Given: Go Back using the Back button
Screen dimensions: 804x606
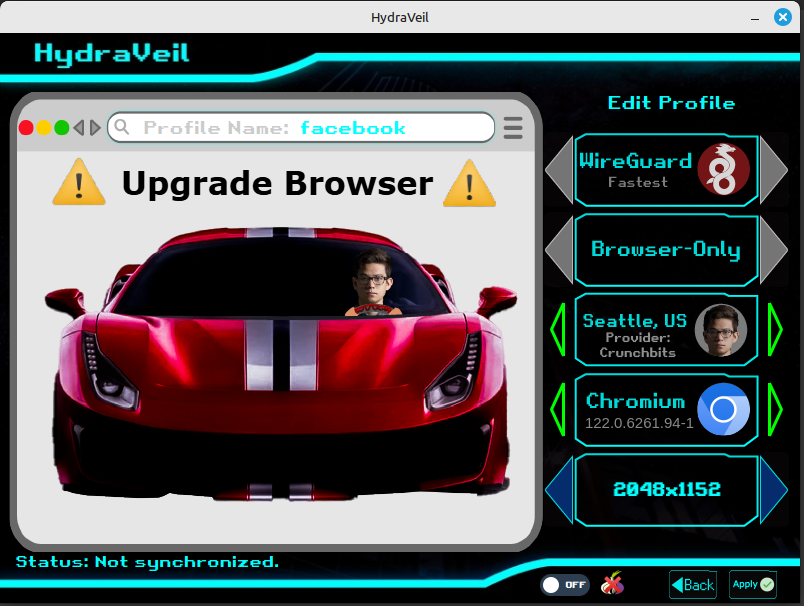Looking at the screenshot, I should [693, 584].
